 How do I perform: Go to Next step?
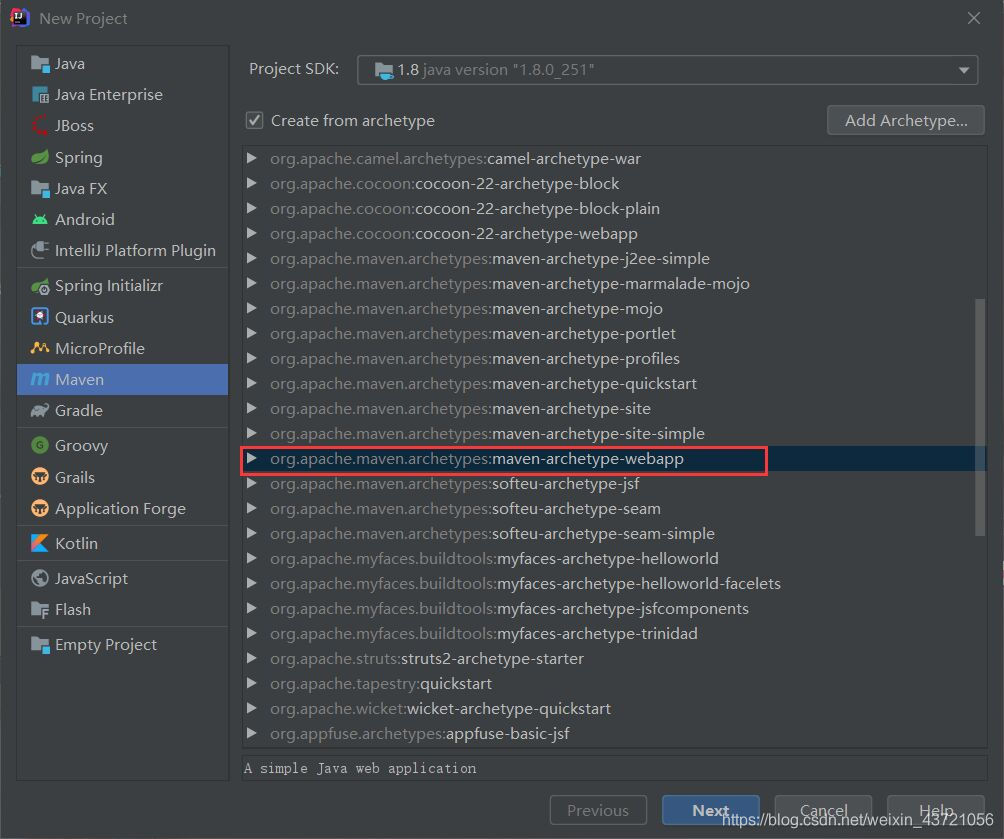tap(710, 810)
